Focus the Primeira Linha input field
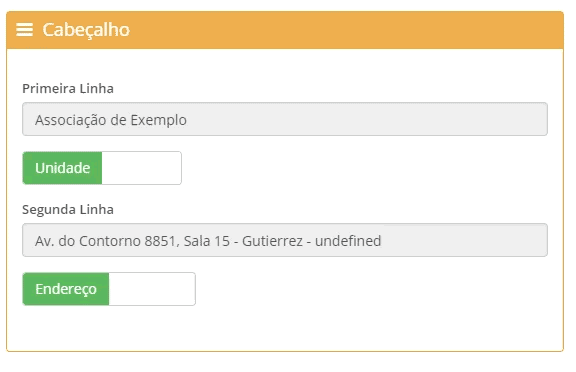This screenshot has width=576, height=372. click(x=285, y=119)
